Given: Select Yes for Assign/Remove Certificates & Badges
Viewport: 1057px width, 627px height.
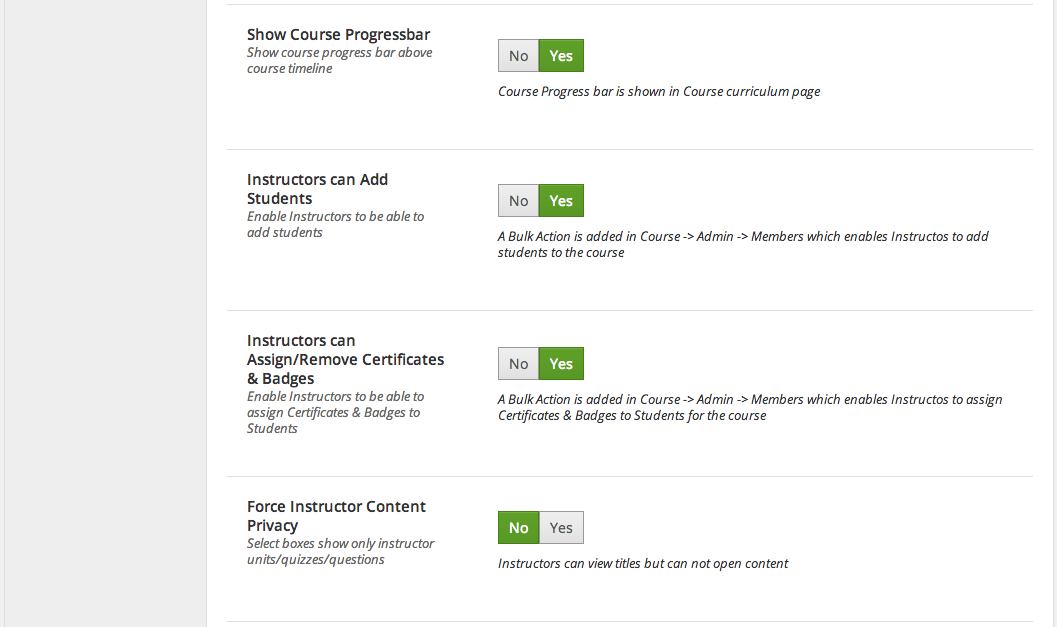Looking at the screenshot, I should coord(561,363).
